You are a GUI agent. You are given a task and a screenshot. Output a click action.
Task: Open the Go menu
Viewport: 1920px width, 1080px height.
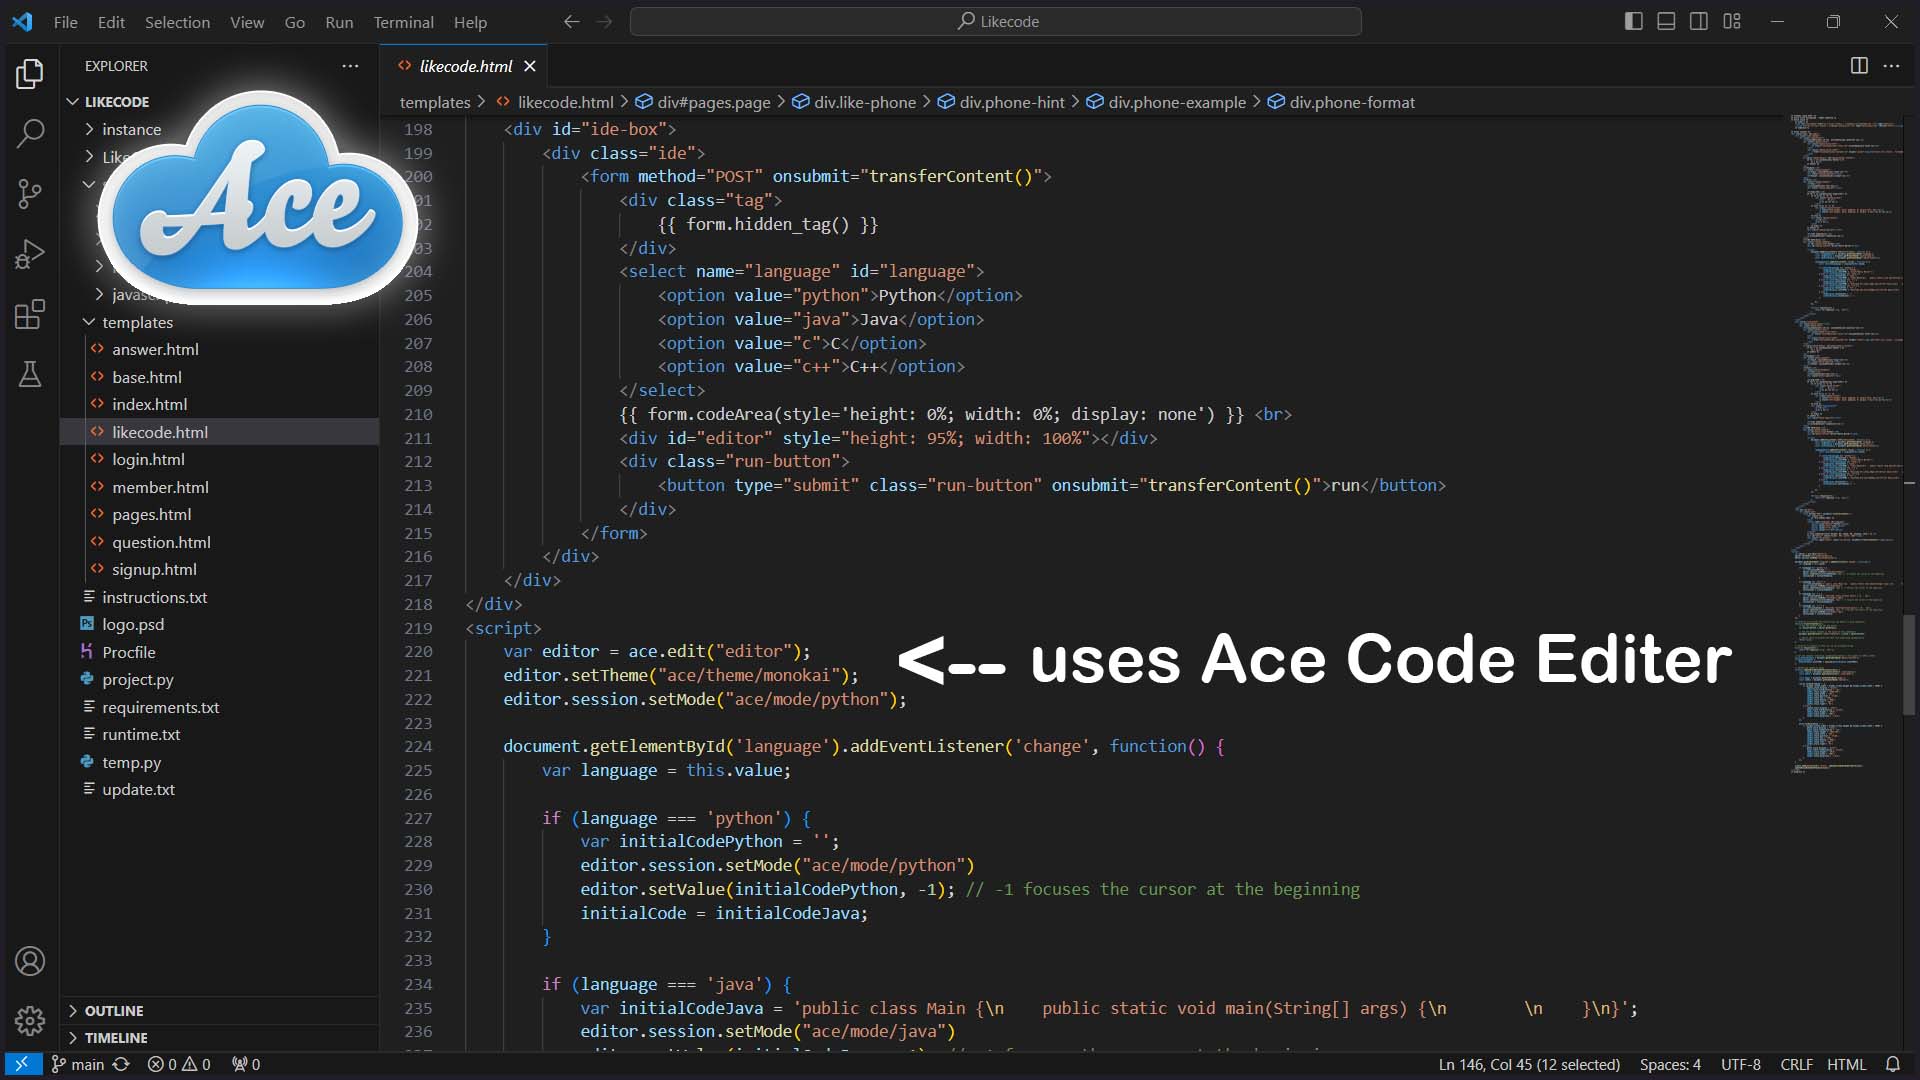click(x=295, y=22)
